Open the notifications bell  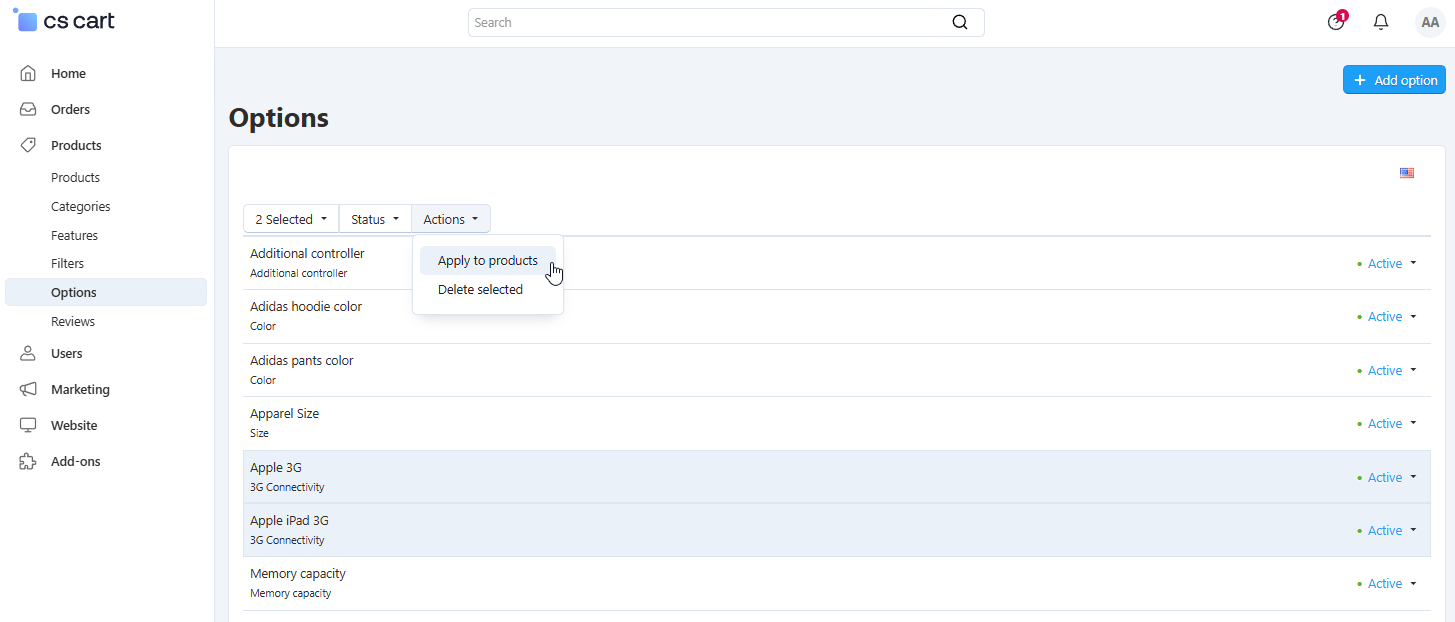(1381, 22)
